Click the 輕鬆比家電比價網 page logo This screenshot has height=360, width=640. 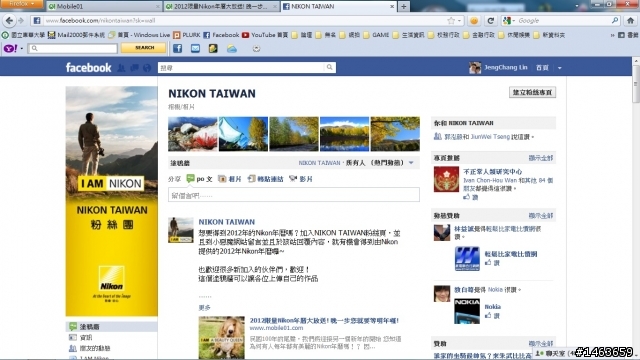467,258
